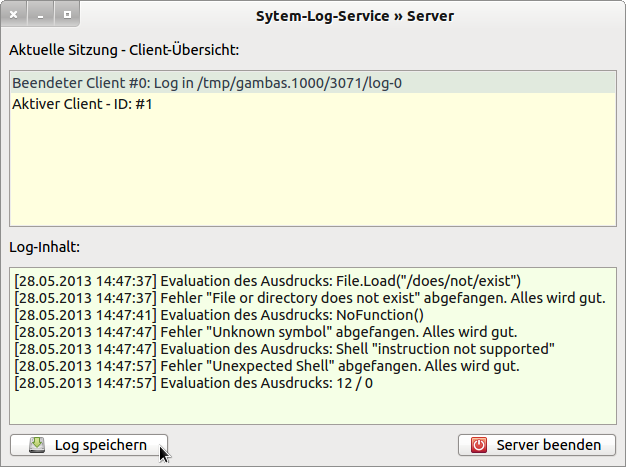Maximize the server window
The width and height of the screenshot is (626, 467).
67,16
